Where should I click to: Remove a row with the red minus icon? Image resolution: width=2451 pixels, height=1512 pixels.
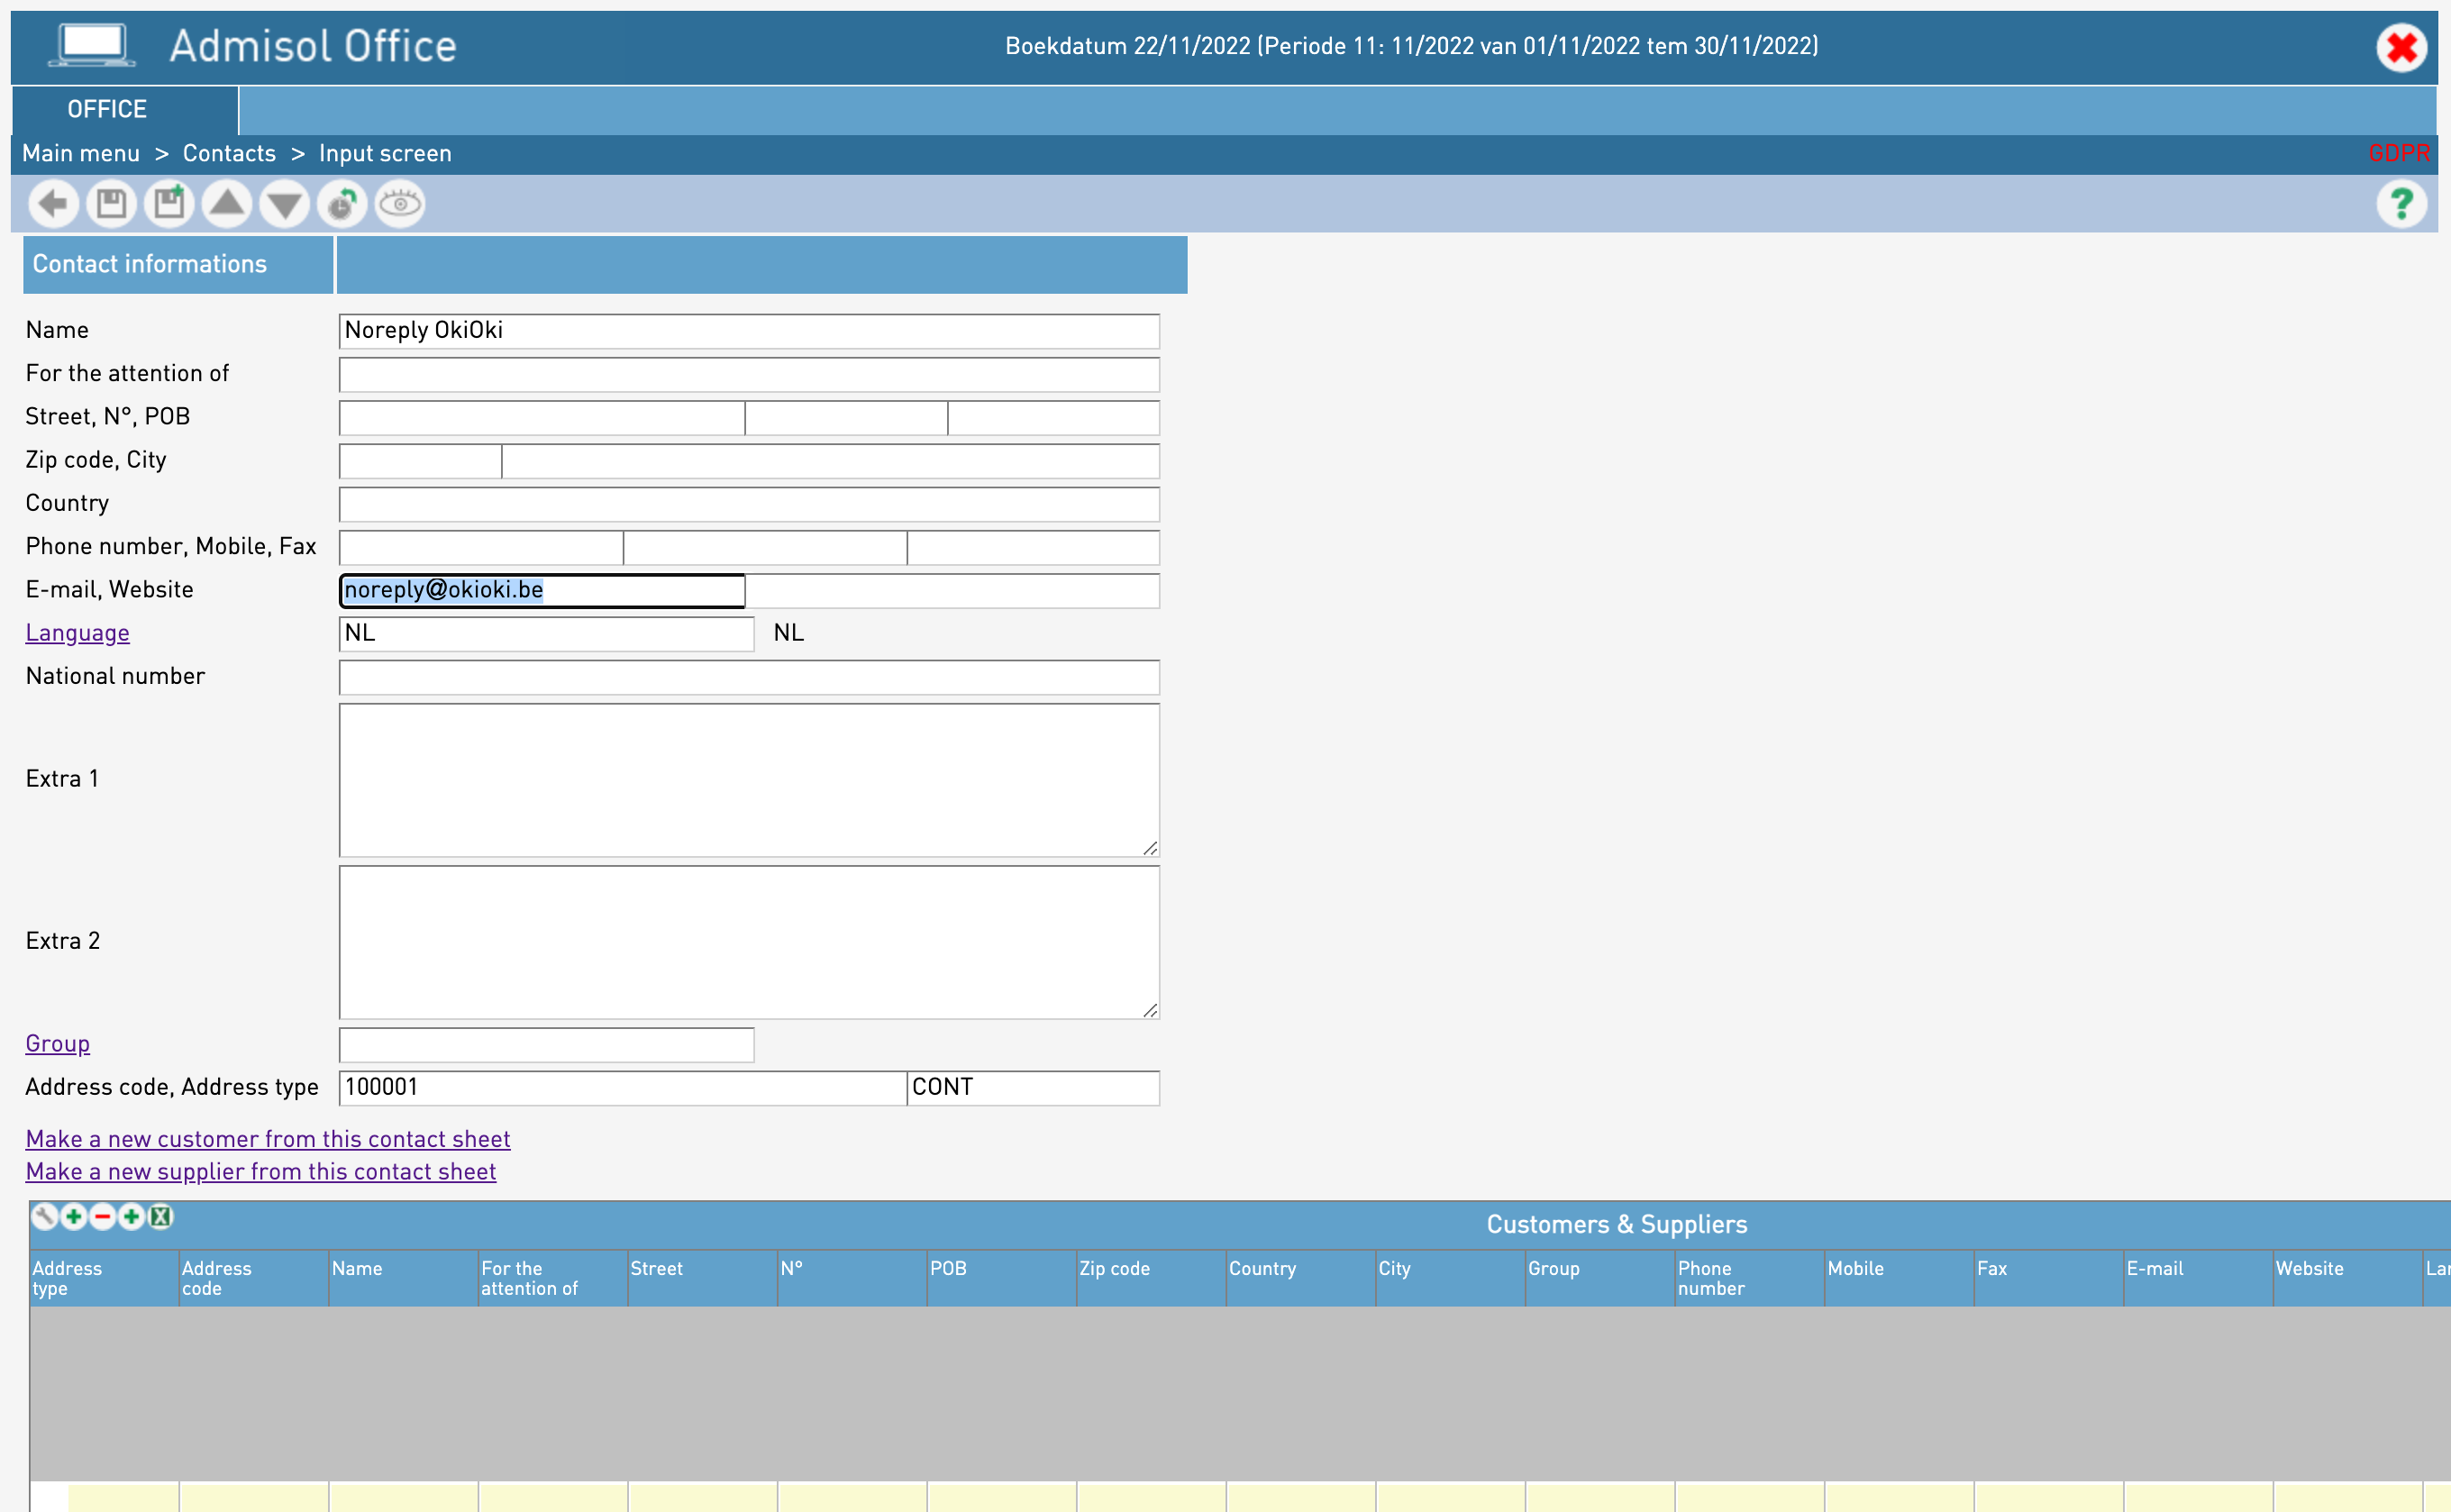pyautogui.click(x=103, y=1217)
